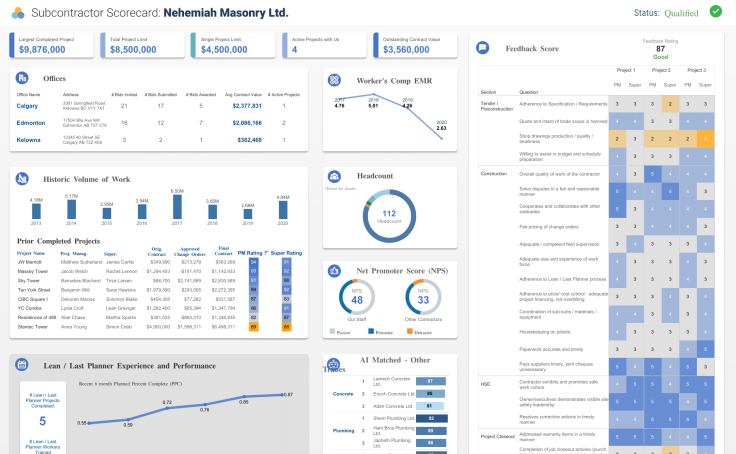Select the Kelowna office link
Screen dimensions: 736x454
tap(29, 140)
